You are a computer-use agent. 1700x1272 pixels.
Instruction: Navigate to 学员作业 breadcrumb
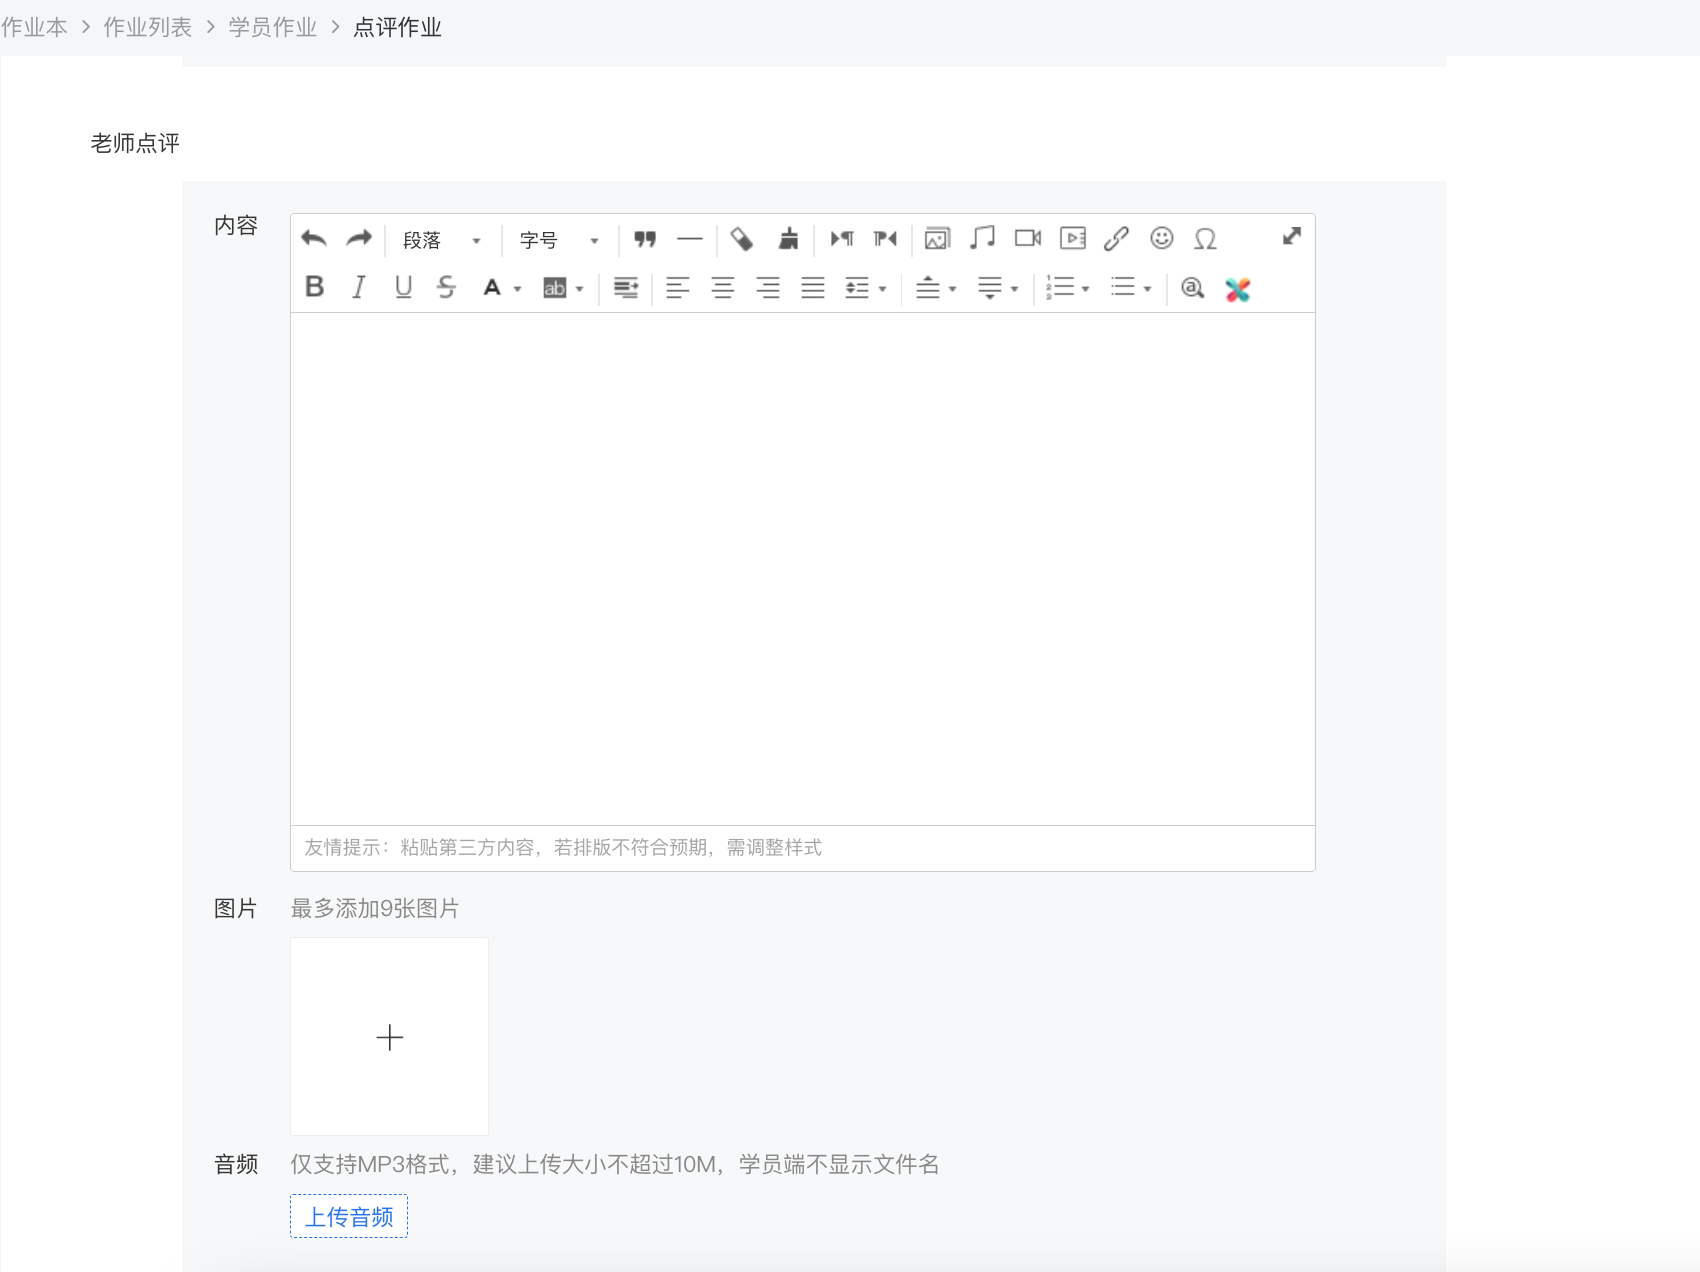pyautogui.click(x=272, y=27)
